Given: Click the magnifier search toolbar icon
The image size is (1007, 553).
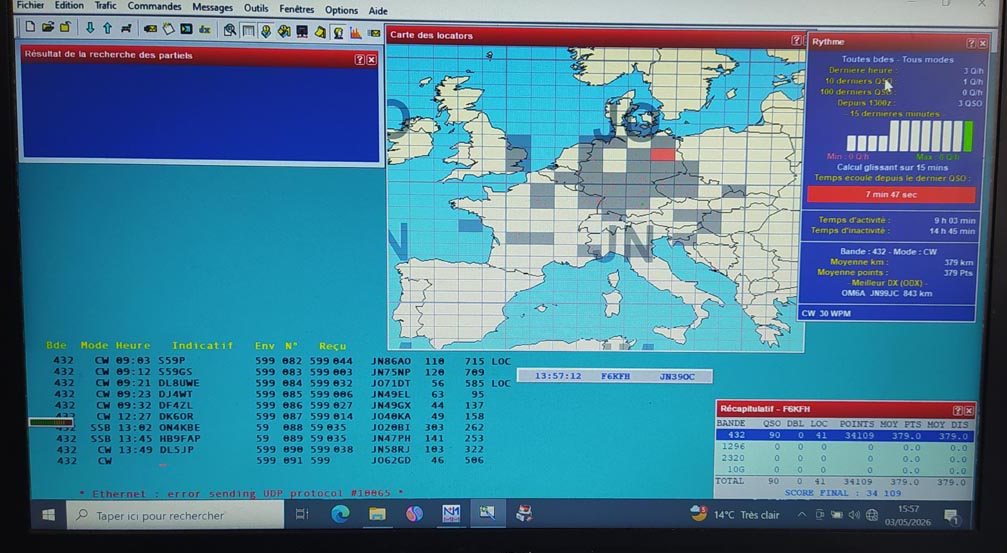Looking at the screenshot, I should 229,30.
